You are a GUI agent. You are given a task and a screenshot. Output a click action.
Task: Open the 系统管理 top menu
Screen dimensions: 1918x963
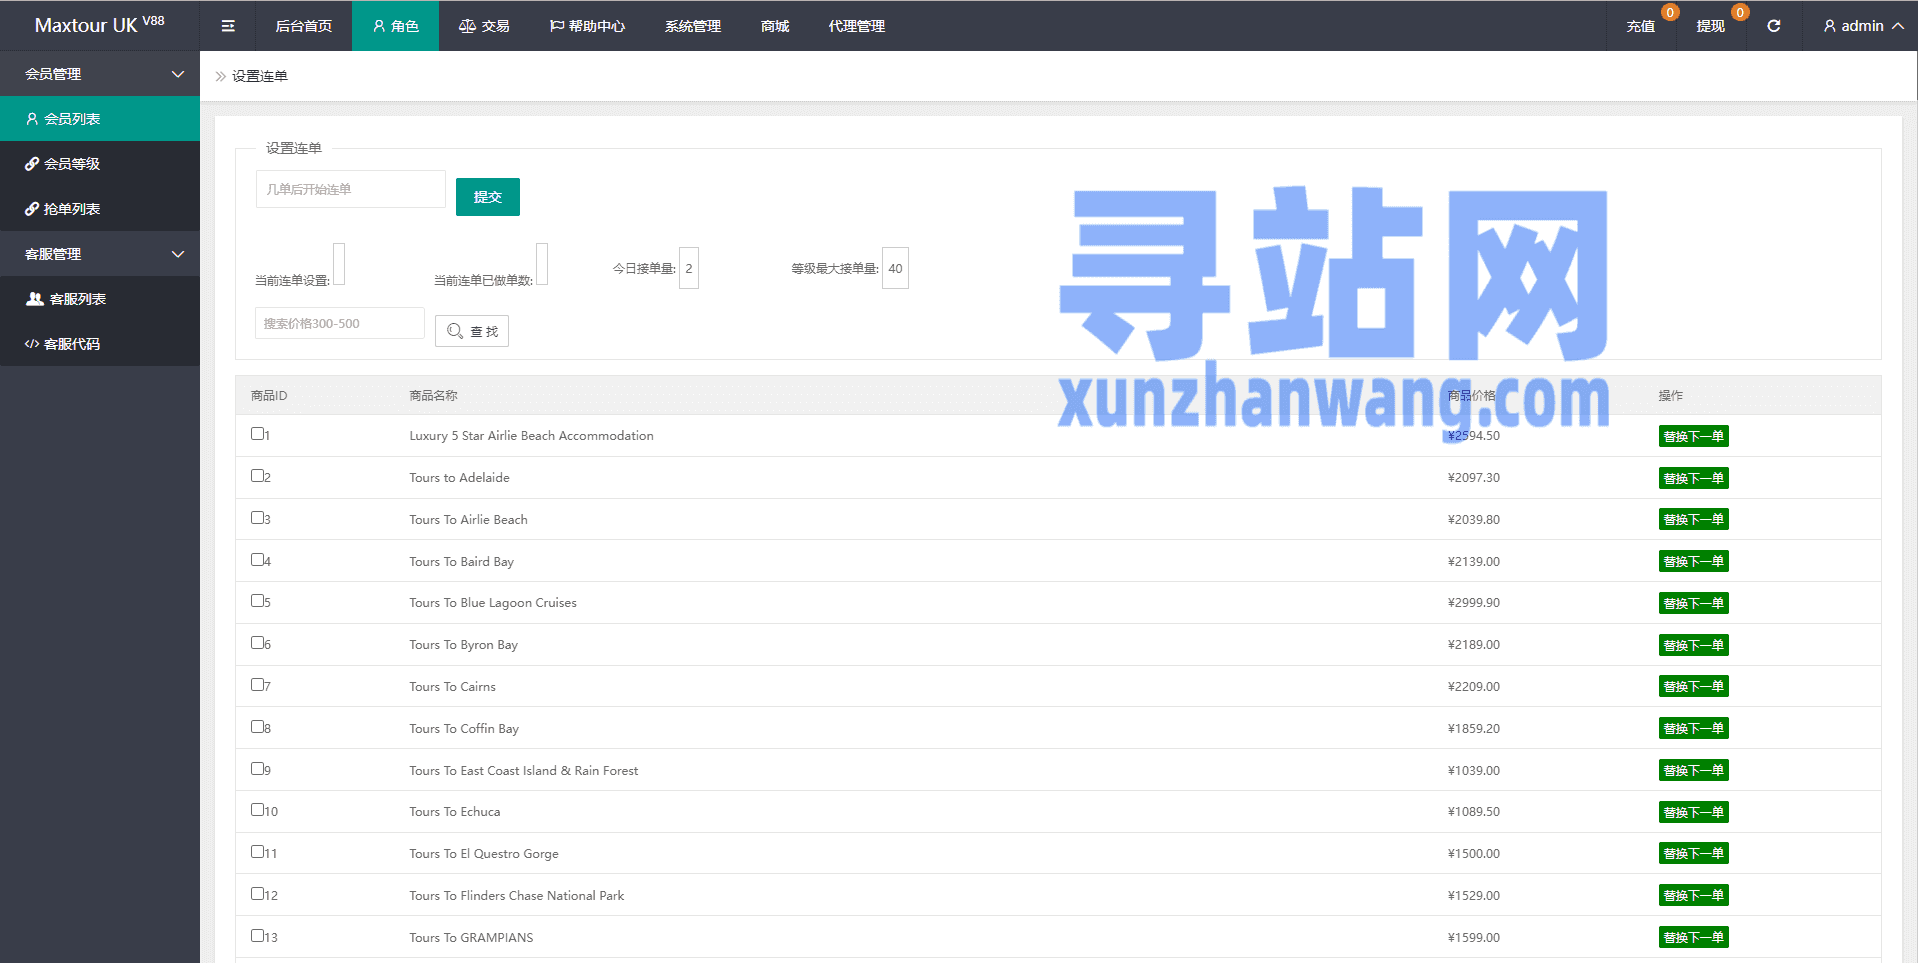coord(693,26)
